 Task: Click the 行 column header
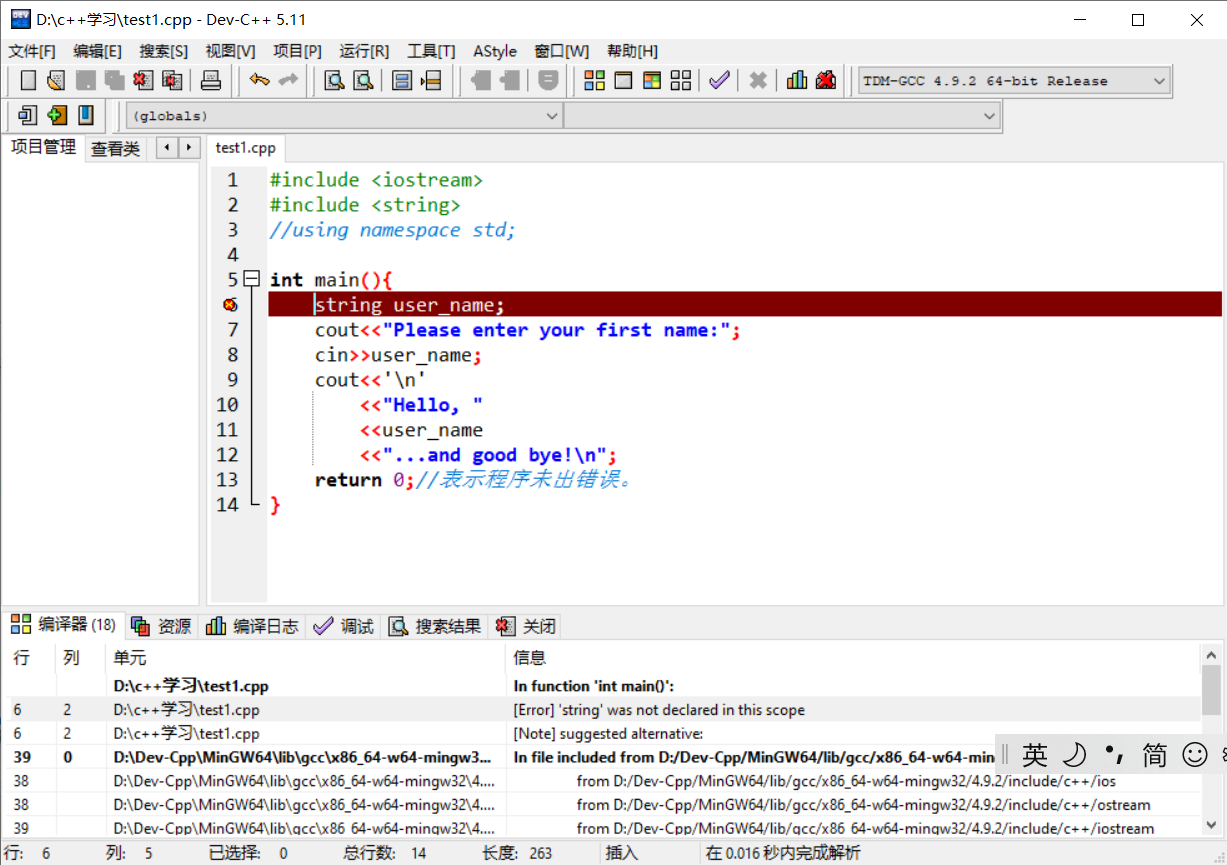point(30,657)
